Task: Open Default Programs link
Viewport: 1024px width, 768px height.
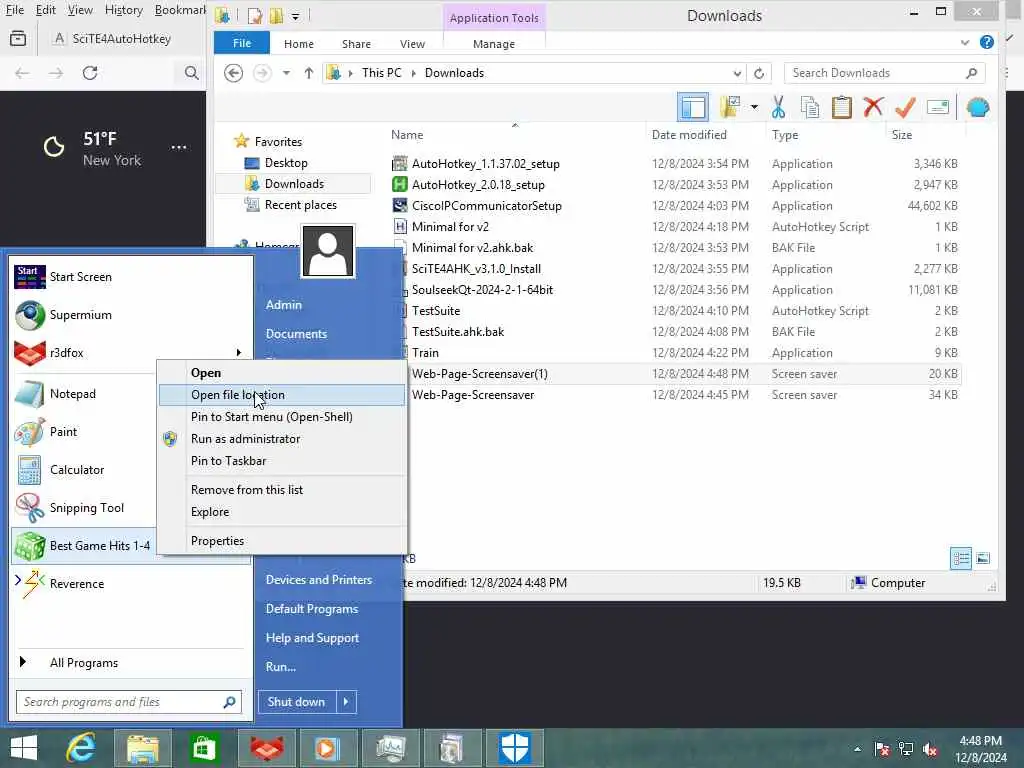Action: (x=312, y=609)
